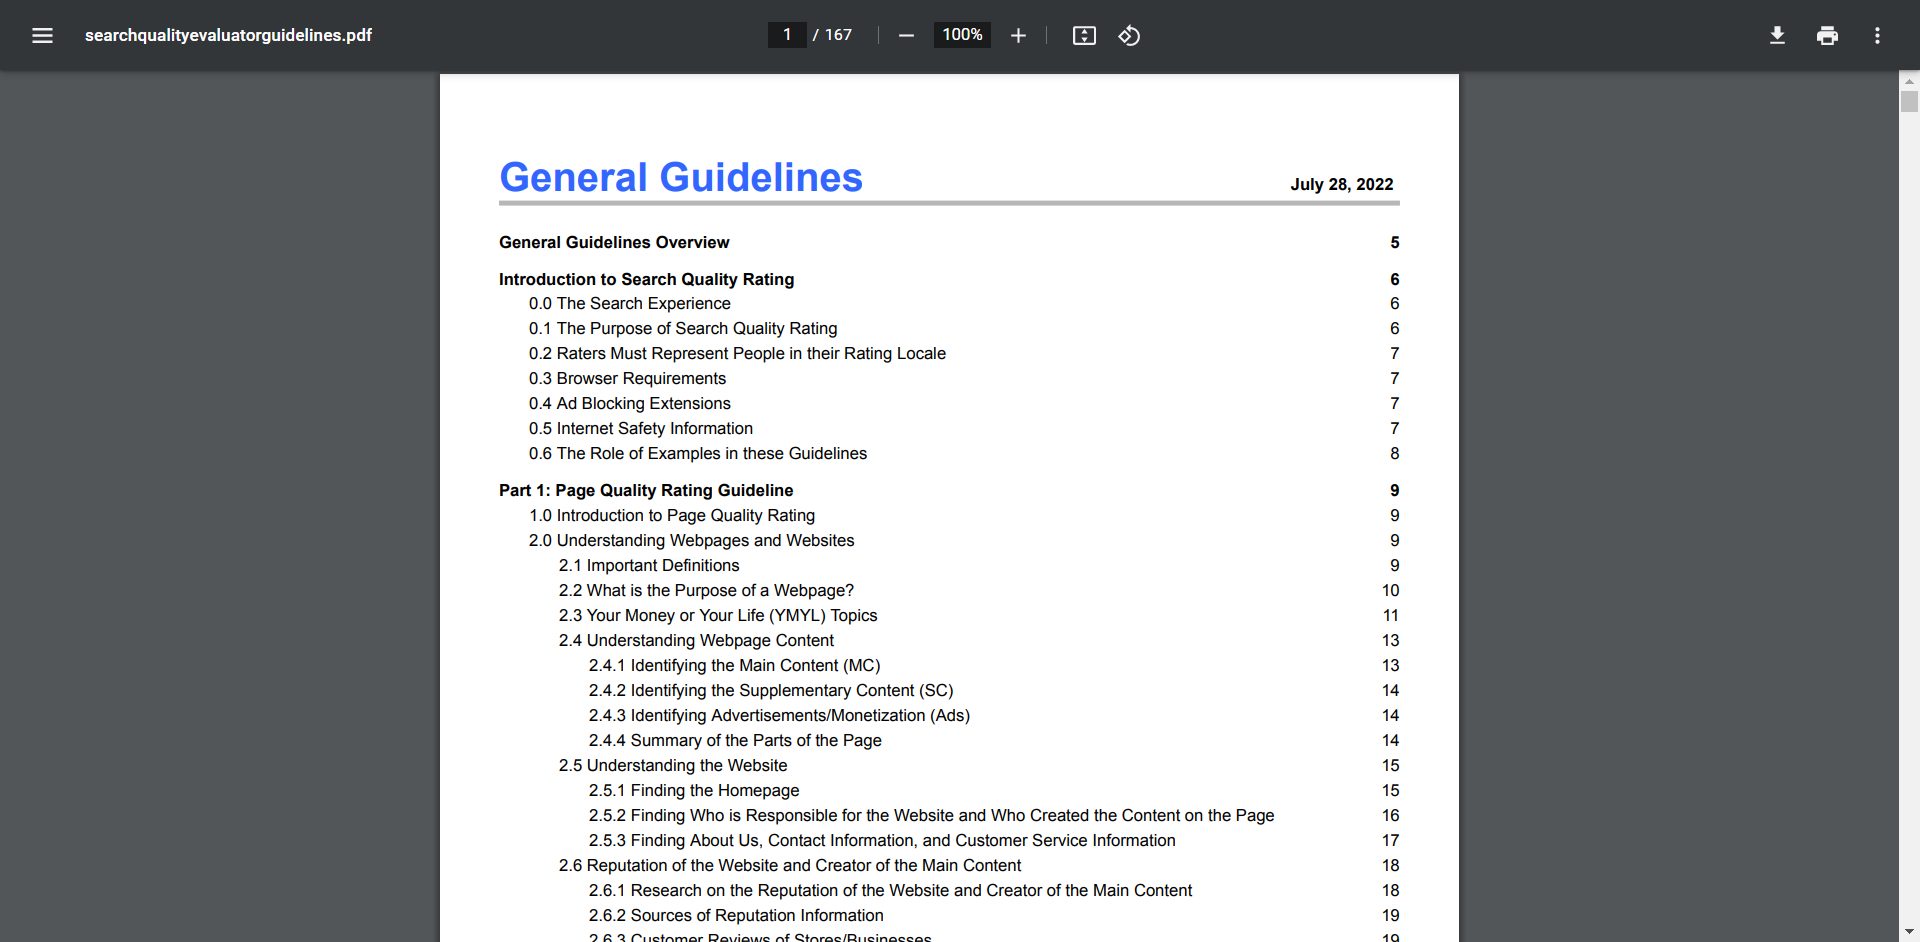Go to 0.4 Ad Blocking Extensions section

629,403
